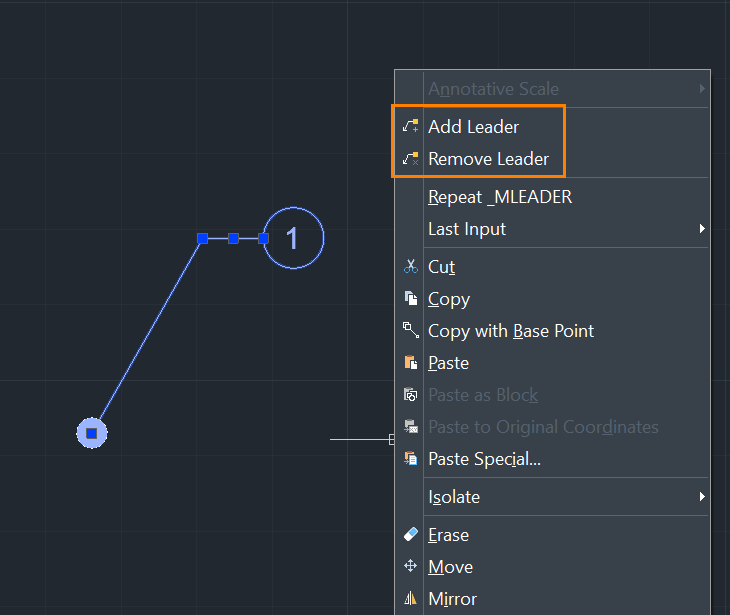Click the Cut scissors icon
The width and height of the screenshot is (730, 615).
click(x=410, y=266)
